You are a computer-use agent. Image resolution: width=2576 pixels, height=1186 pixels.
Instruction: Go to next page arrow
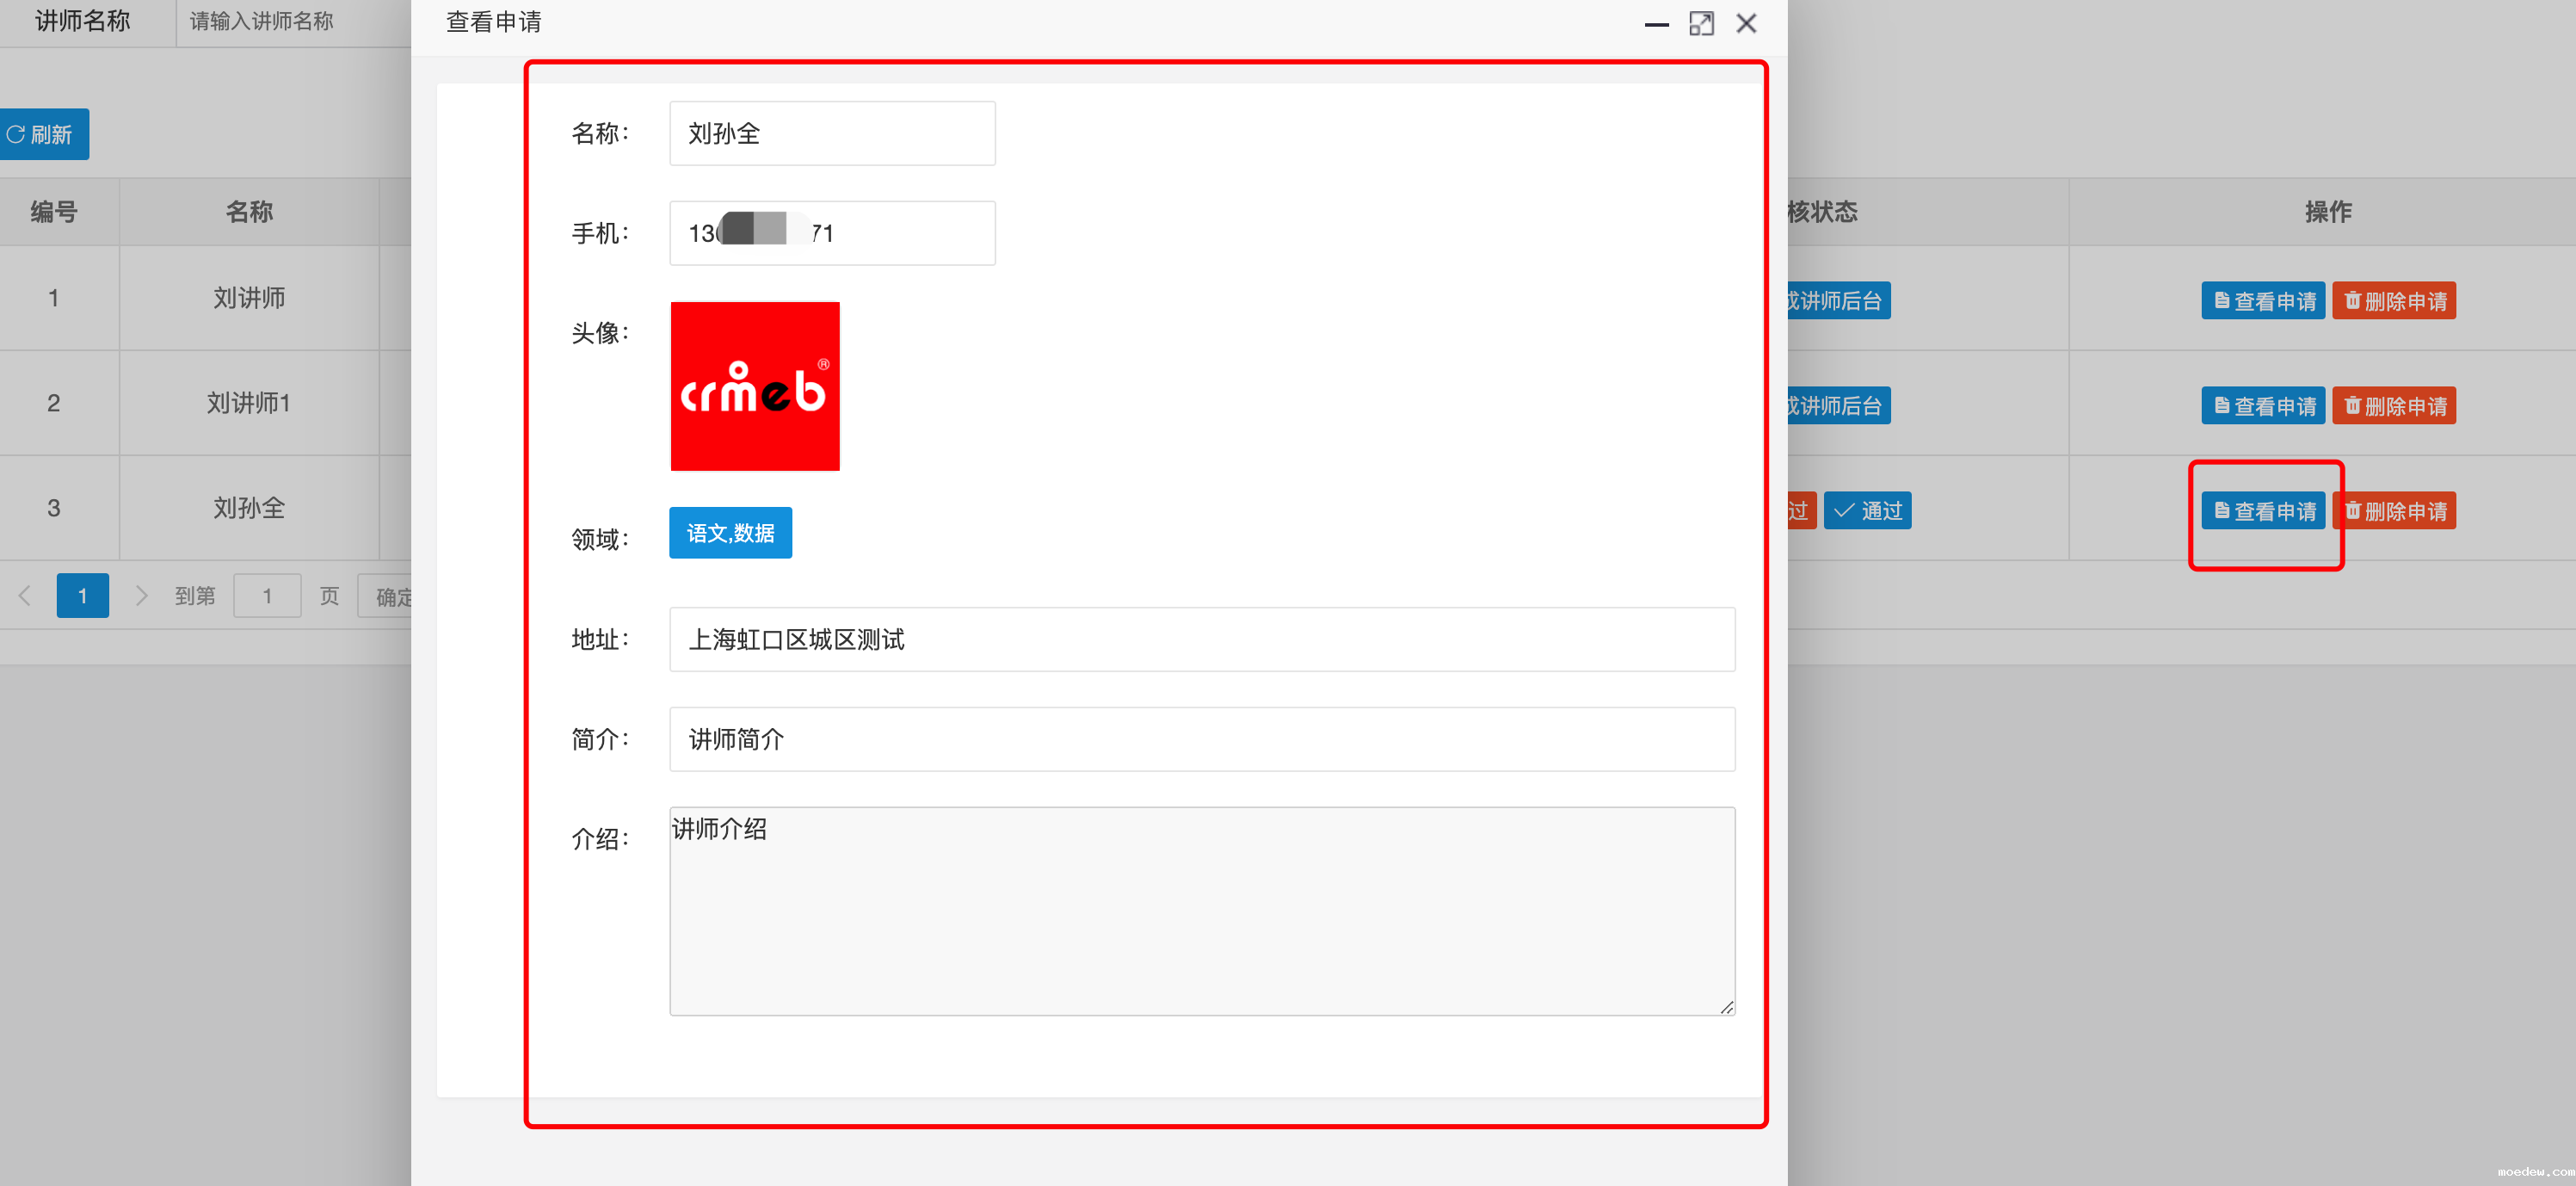[141, 596]
